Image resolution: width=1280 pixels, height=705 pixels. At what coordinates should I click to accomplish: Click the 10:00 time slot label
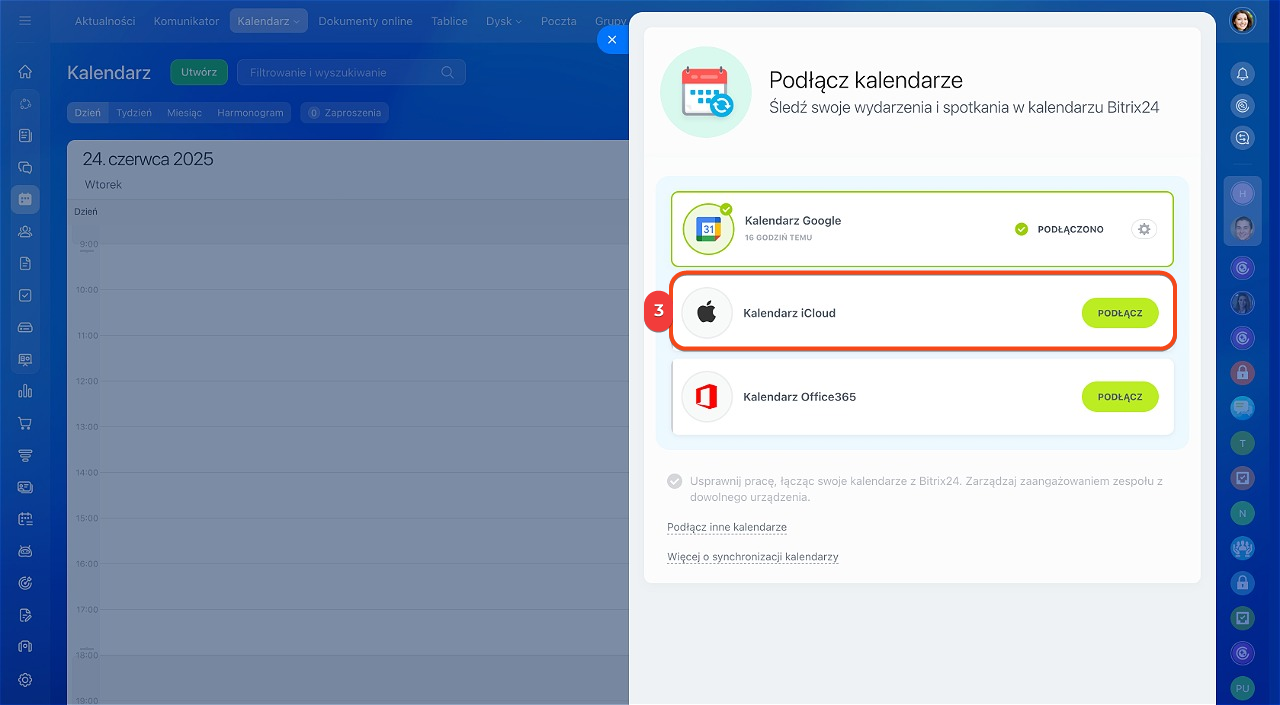[x=88, y=290]
